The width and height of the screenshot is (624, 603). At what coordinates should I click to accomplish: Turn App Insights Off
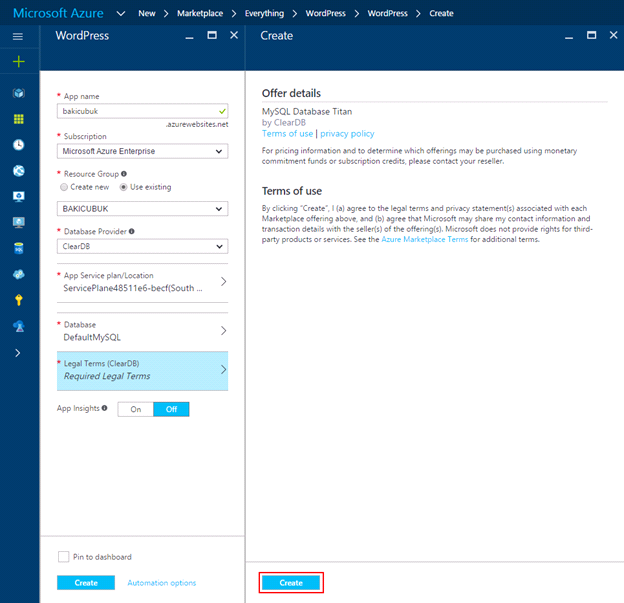171,409
